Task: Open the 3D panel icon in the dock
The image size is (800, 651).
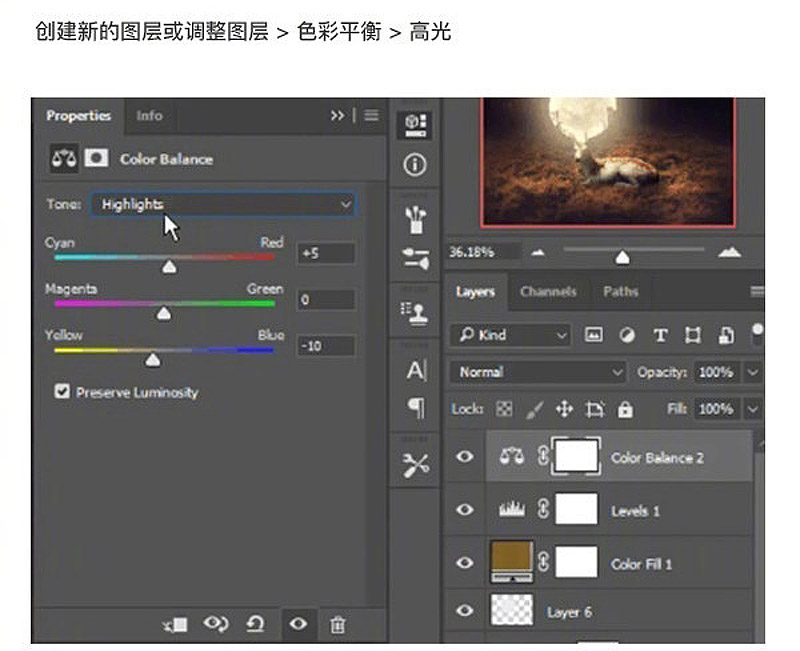Action: (415, 125)
